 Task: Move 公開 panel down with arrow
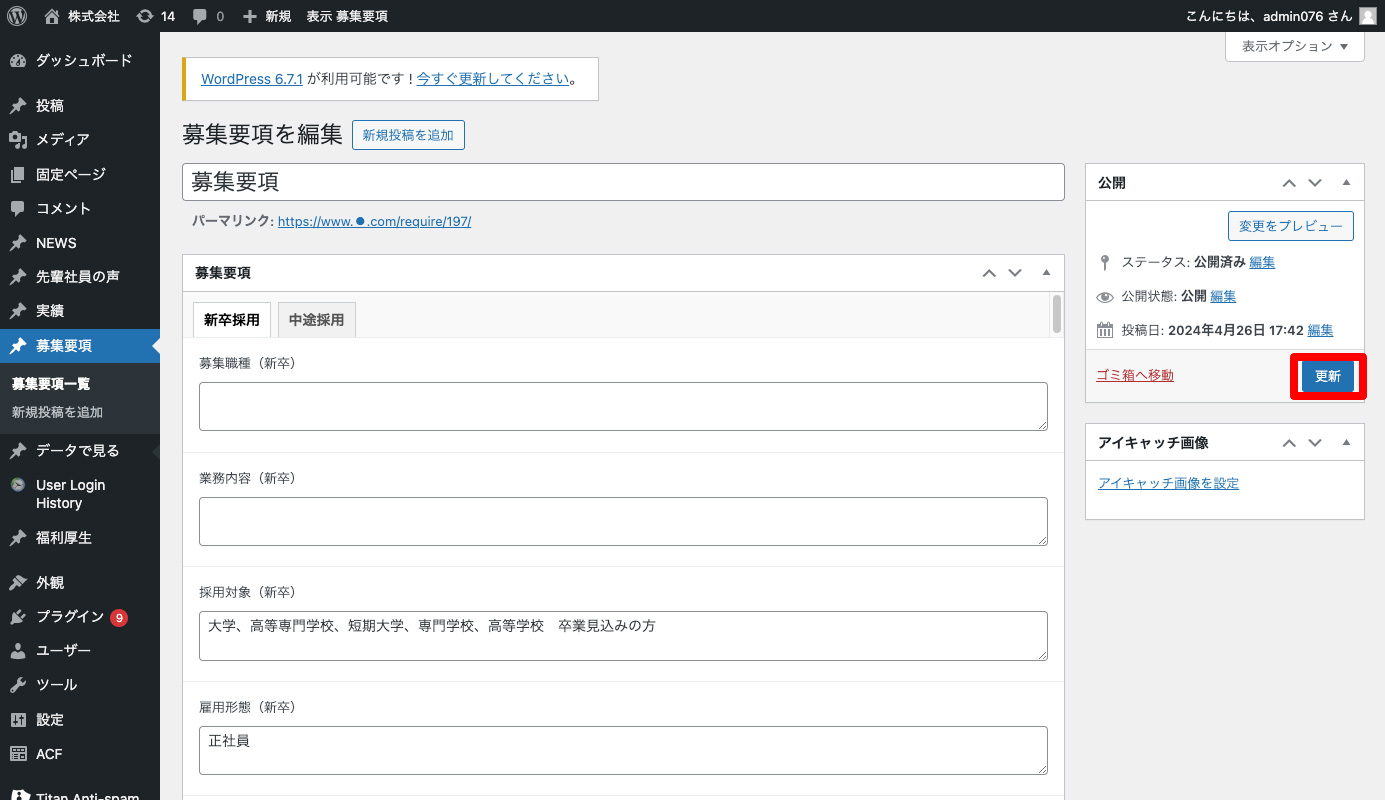point(1315,183)
